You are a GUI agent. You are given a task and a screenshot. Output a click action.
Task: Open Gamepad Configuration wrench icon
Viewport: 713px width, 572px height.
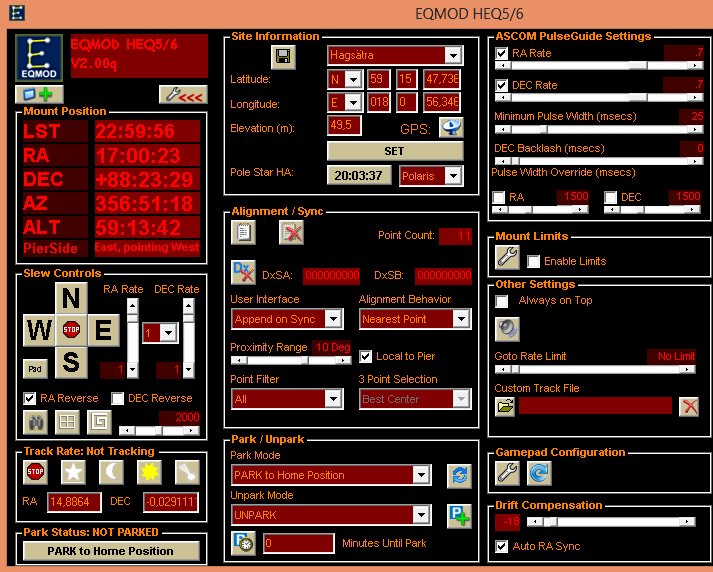pos(507,473)
